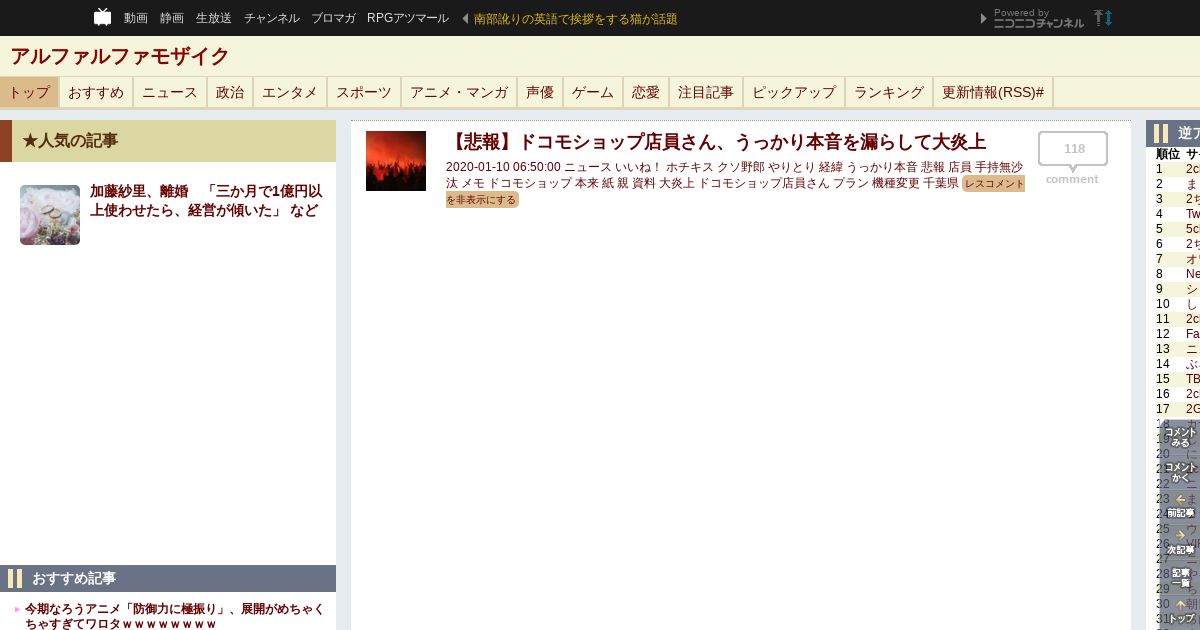Click the プラン tag
Image resolution: width=1200 pixels, height=630 pixels.
tap(851, 183)
